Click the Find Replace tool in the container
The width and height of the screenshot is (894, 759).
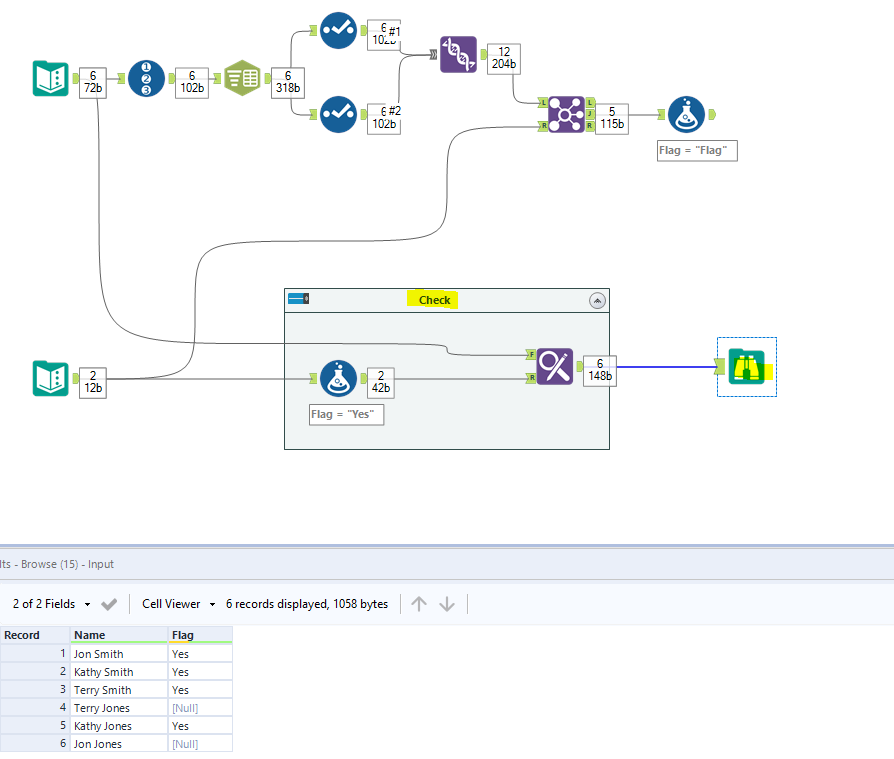point(555,366)
